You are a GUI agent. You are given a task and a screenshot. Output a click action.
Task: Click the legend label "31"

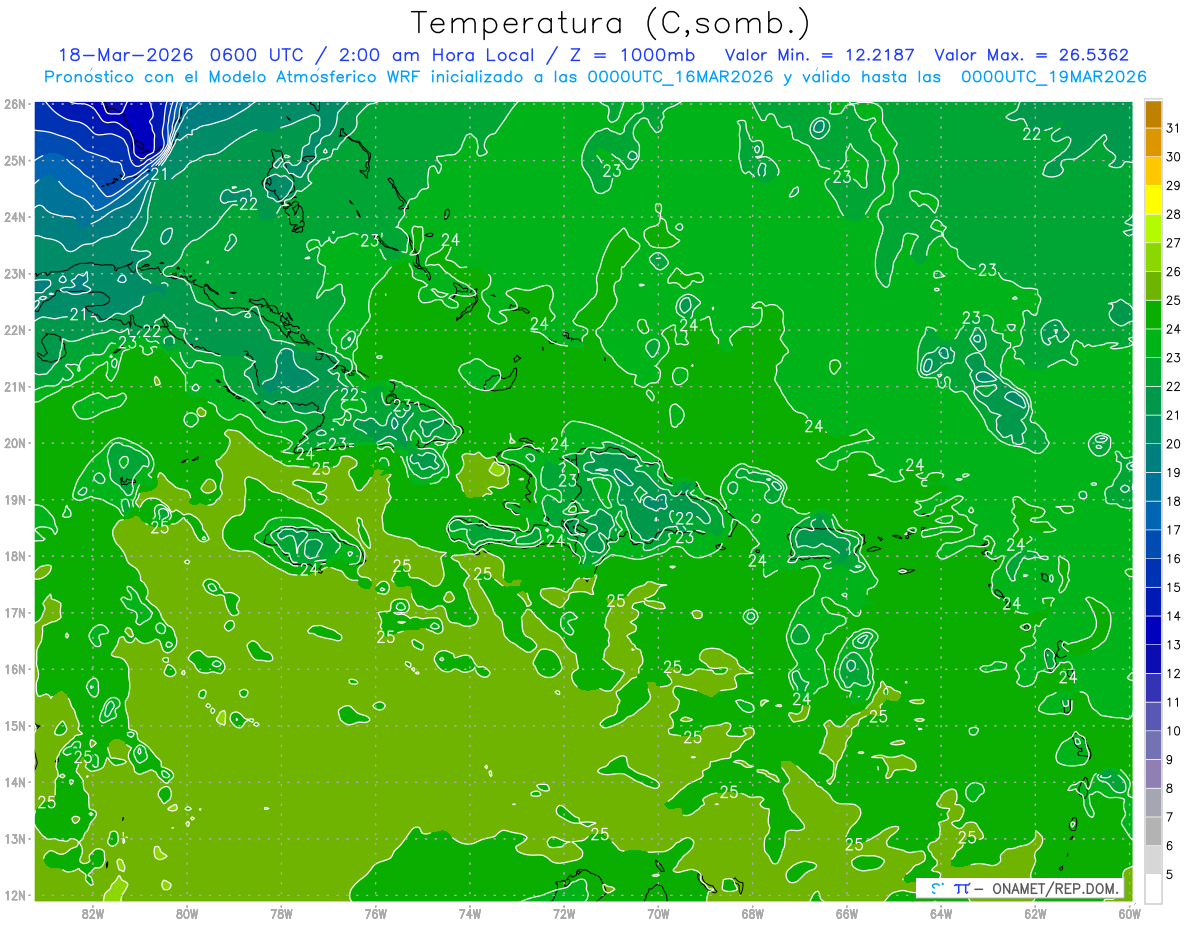click(x=1174, y=127)
